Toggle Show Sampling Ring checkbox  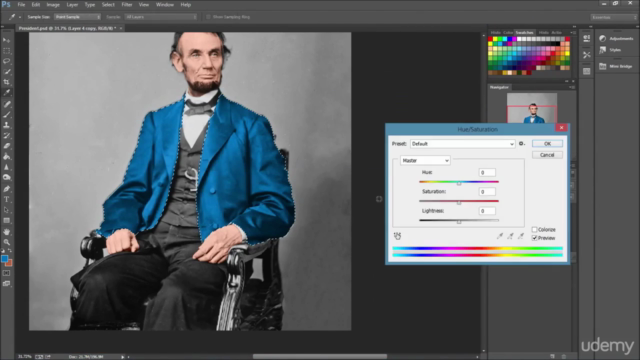pos(208,17)
